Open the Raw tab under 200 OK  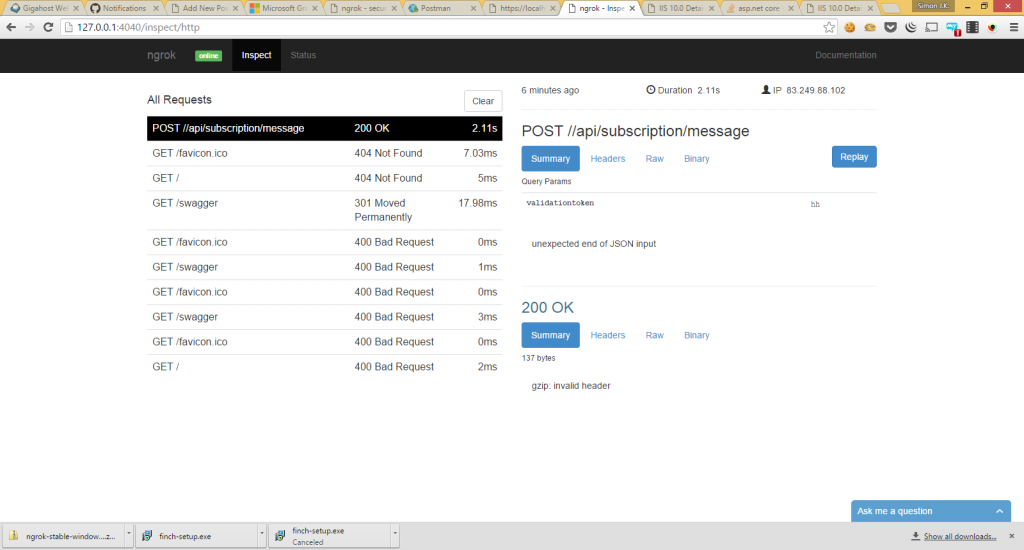pyautogui.click(x=654, y=335)
